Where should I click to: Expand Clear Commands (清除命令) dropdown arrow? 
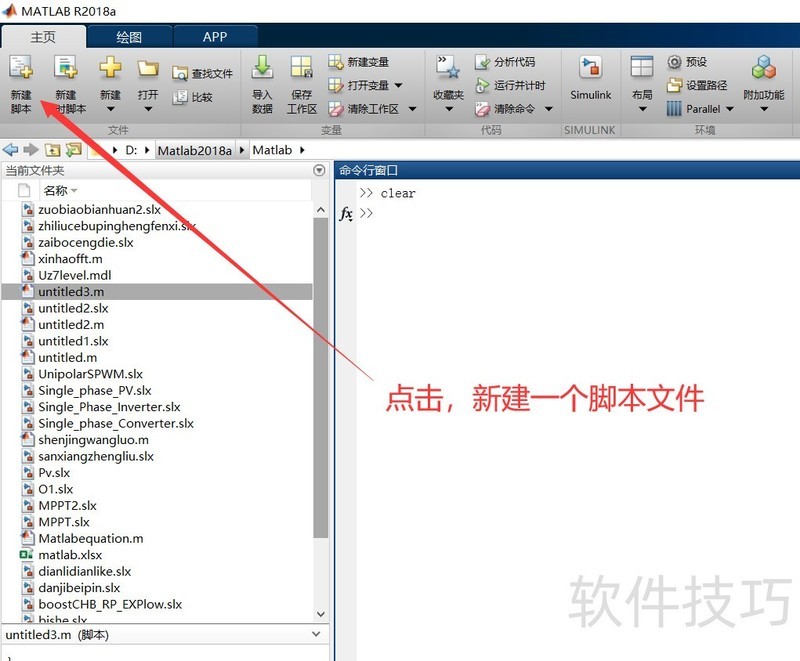tap(548, 109)
